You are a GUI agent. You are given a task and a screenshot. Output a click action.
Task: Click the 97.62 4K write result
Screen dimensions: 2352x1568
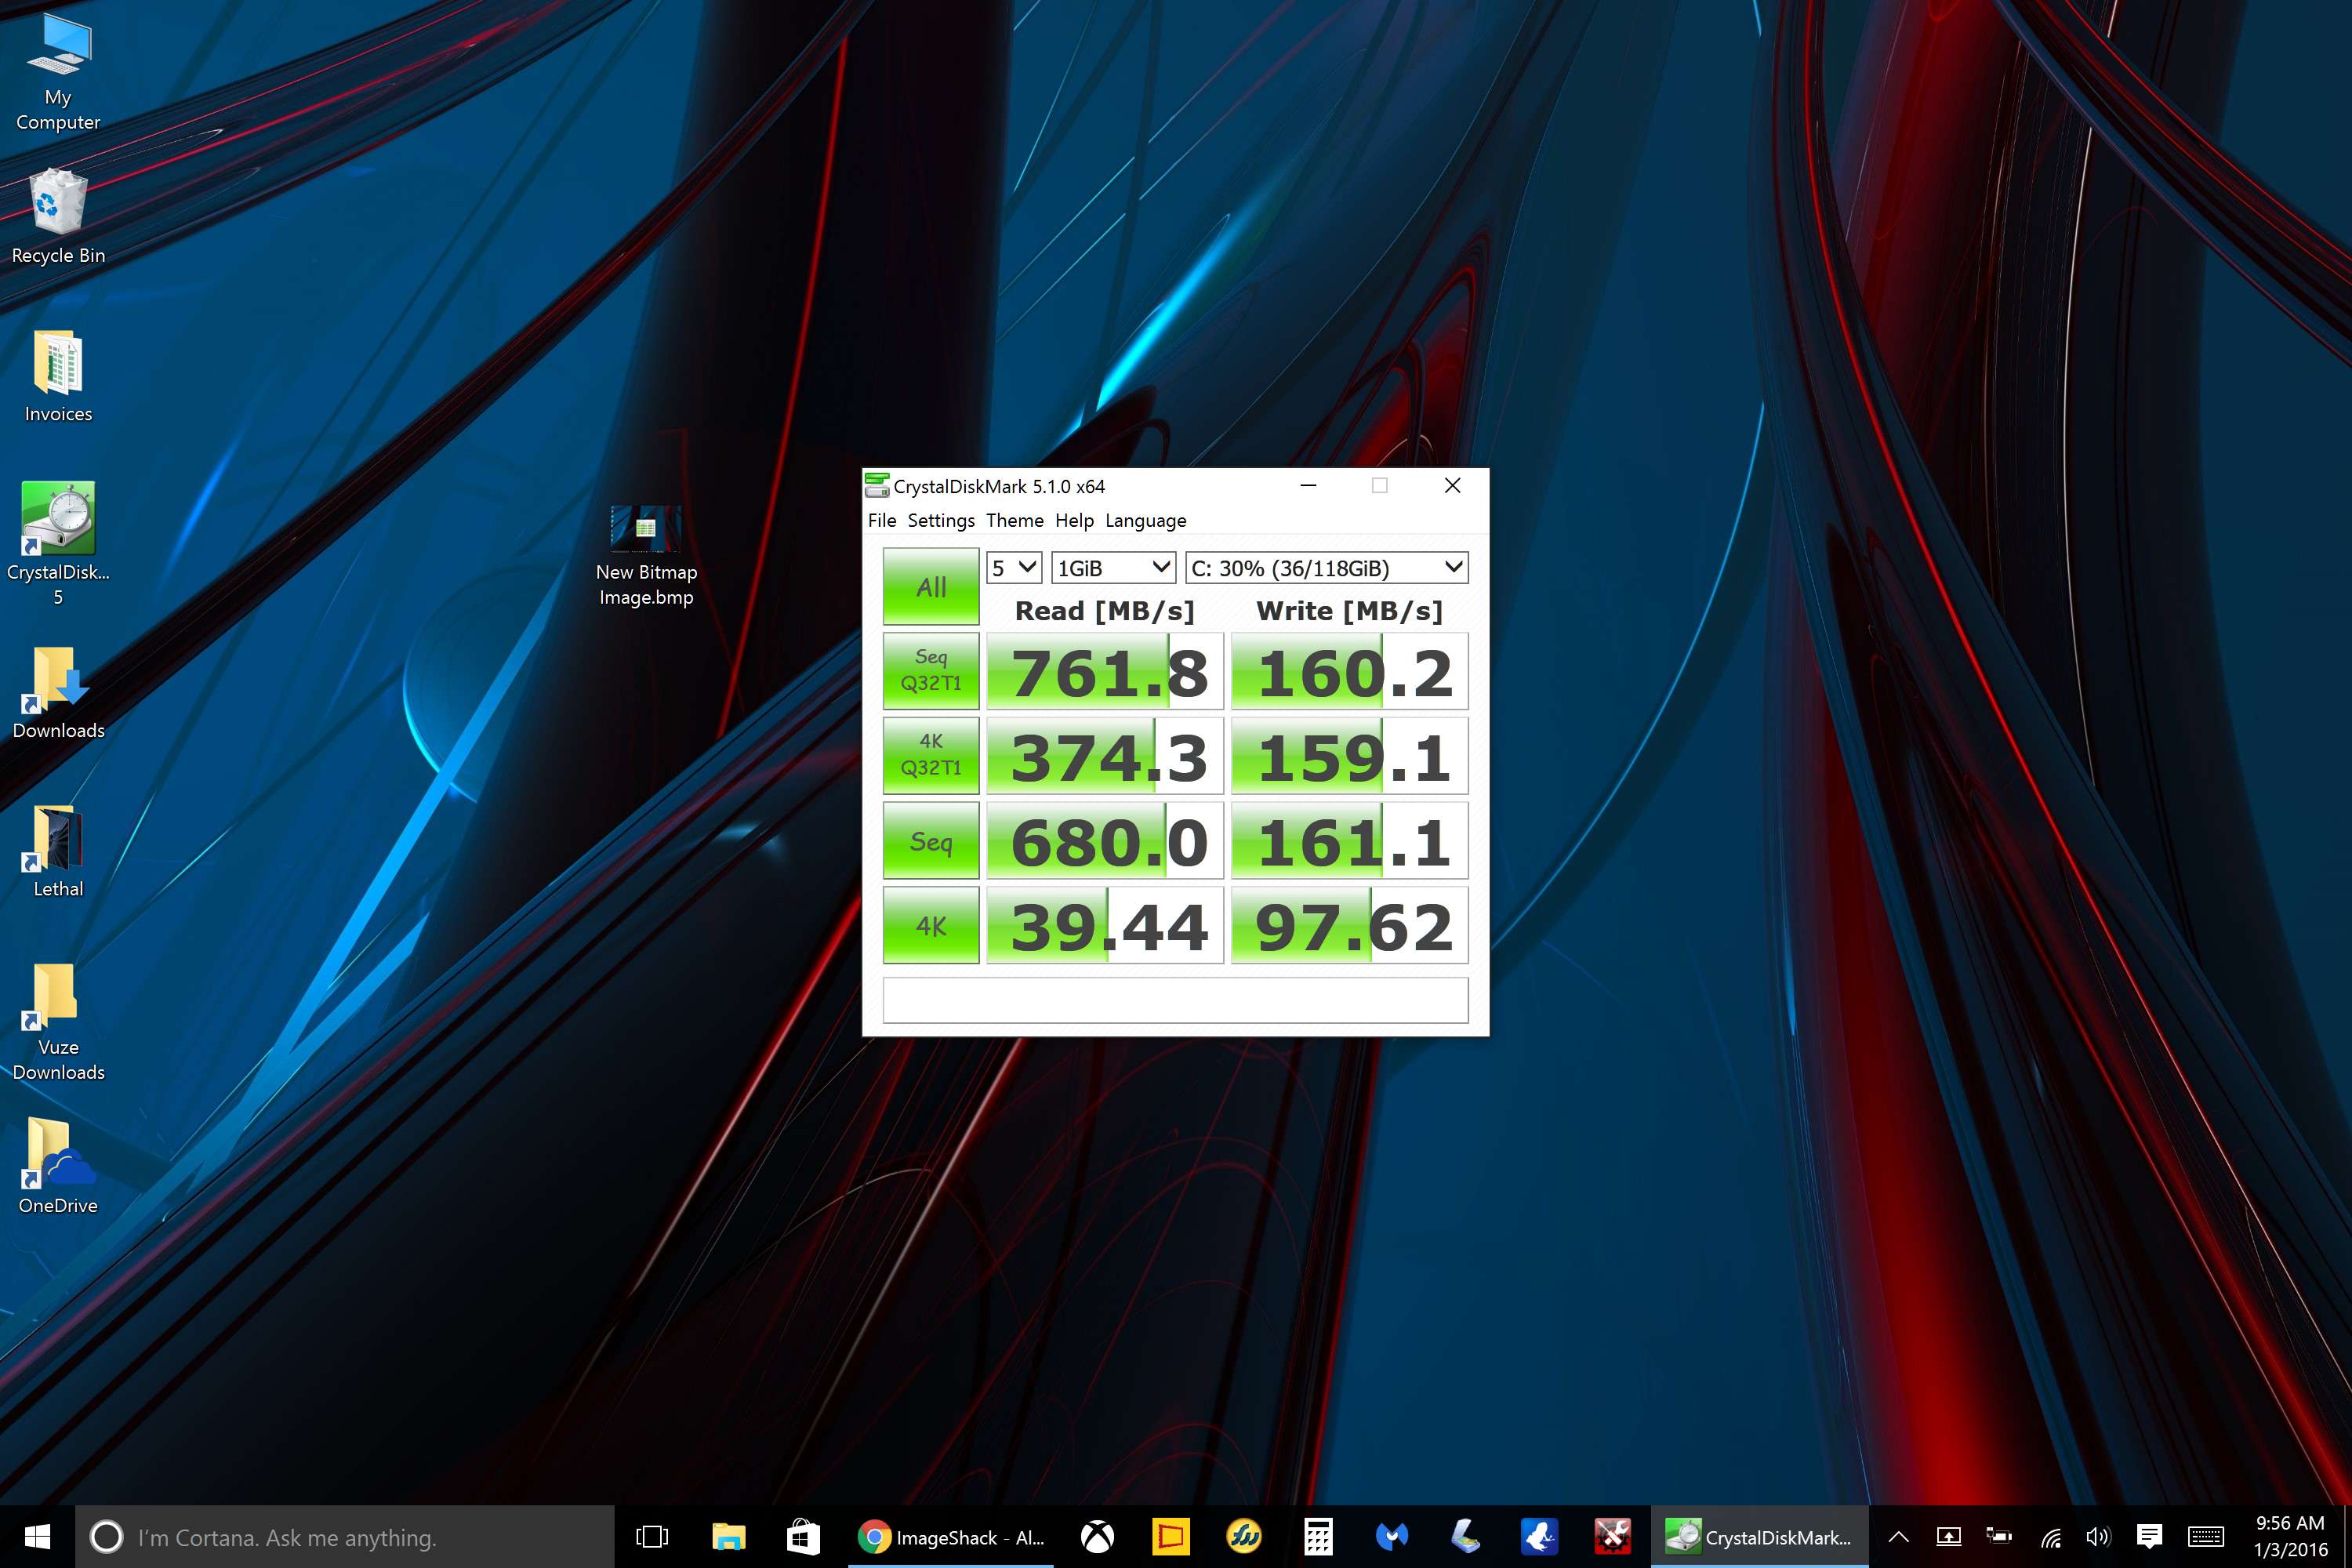pyautogui.click(x=1349, y=925)
